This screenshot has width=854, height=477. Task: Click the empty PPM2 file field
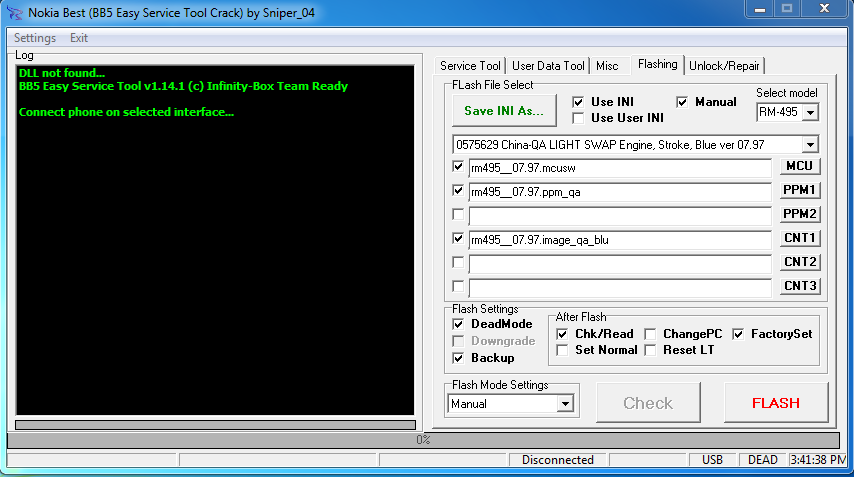click(x=620, y=216)
